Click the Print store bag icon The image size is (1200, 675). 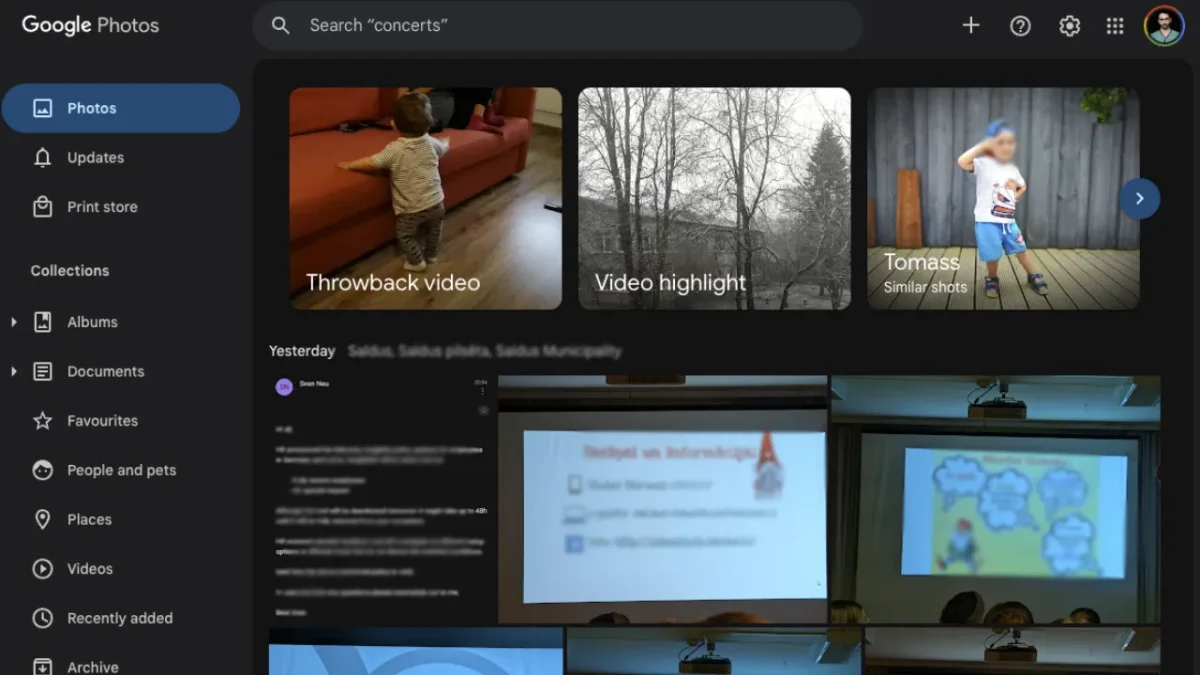42,207
